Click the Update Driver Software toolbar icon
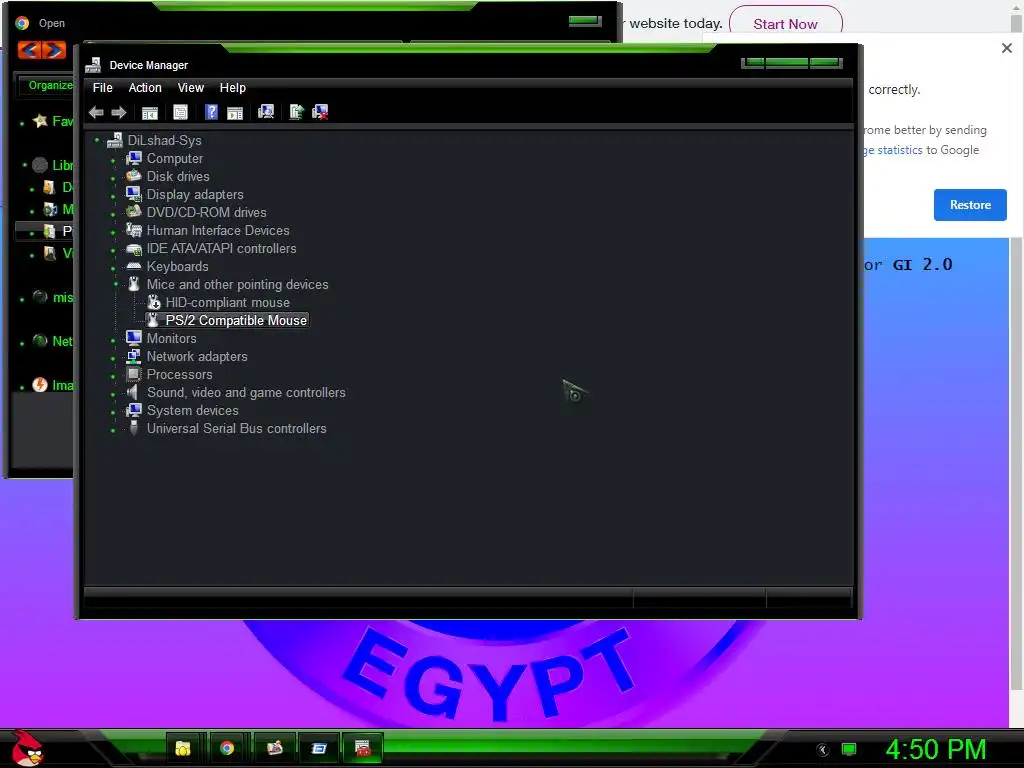Viewport: 1024px width, 768px height. [x=296, y=112]
